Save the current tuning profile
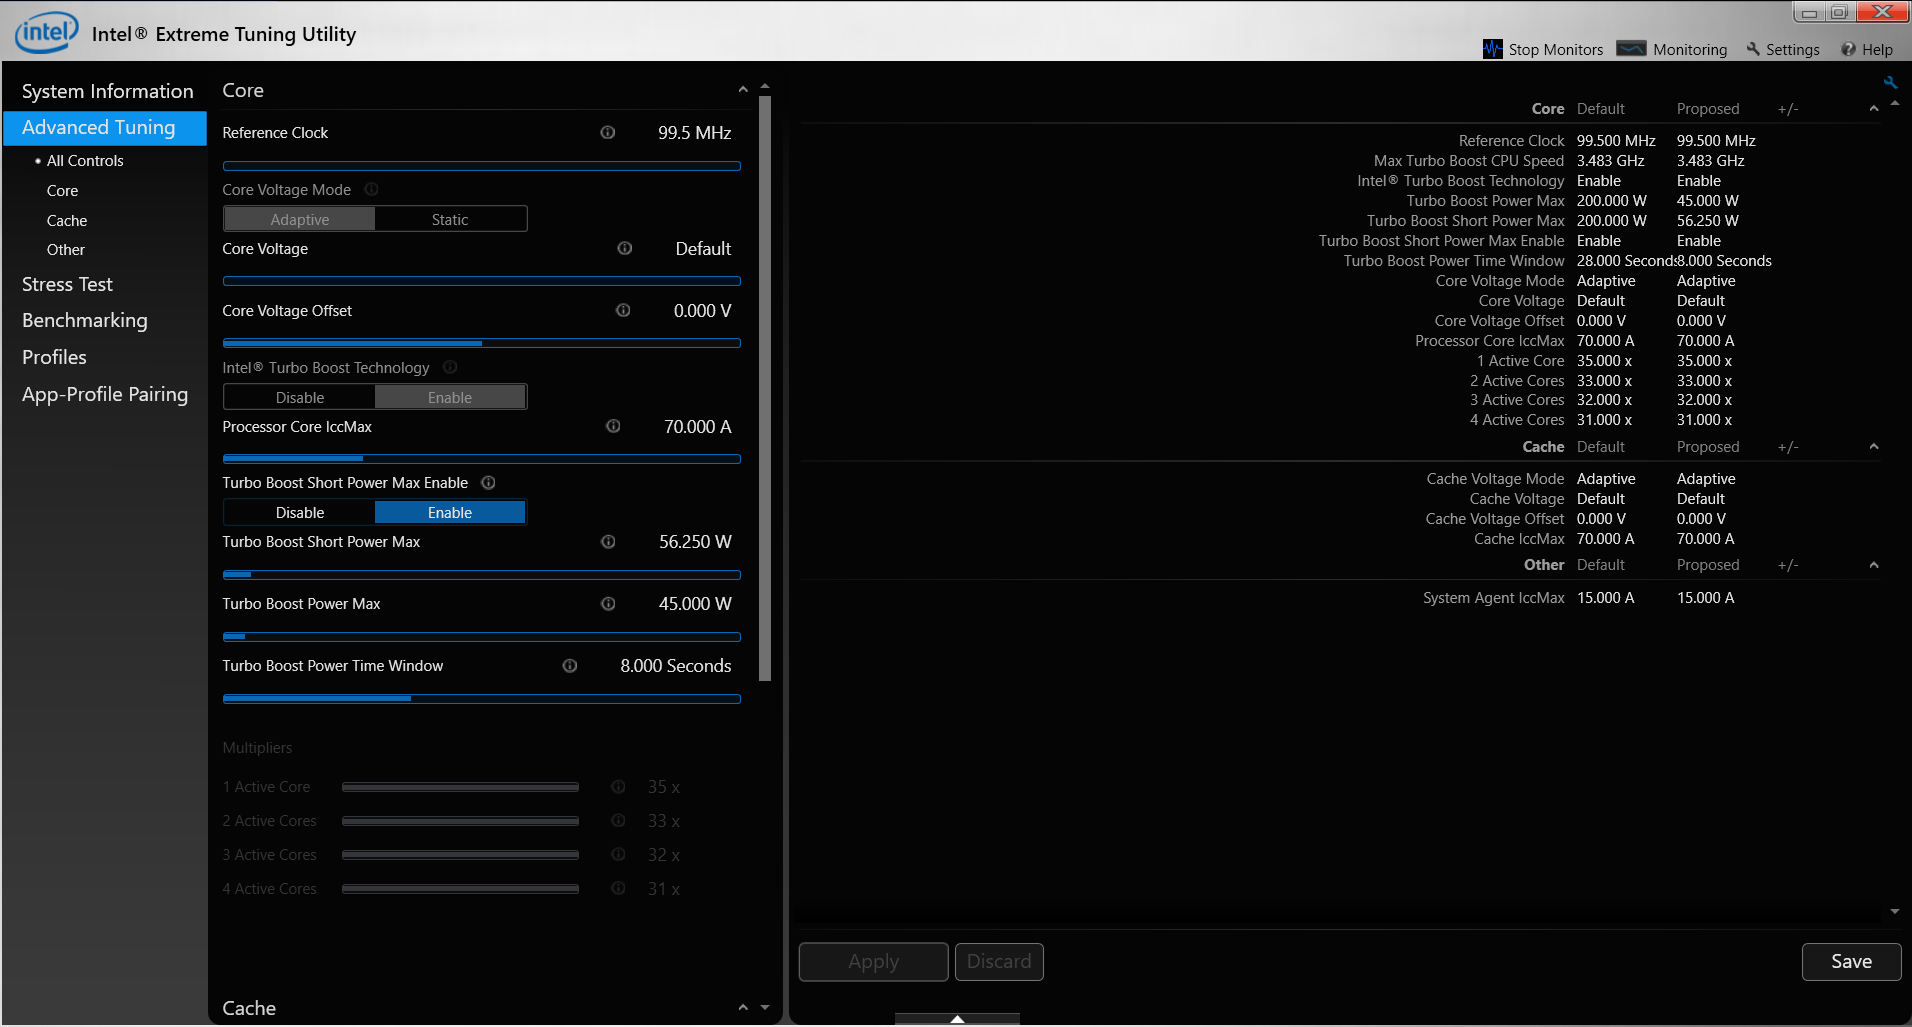The image size is (1912, 1027). 1851,962
